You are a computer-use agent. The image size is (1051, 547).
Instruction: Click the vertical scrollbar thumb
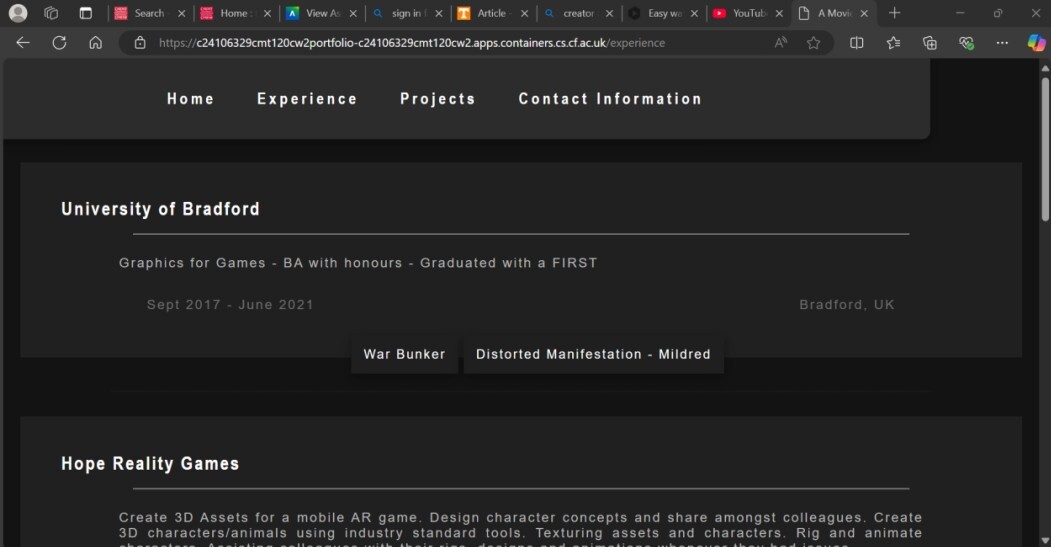point(1045,149)
